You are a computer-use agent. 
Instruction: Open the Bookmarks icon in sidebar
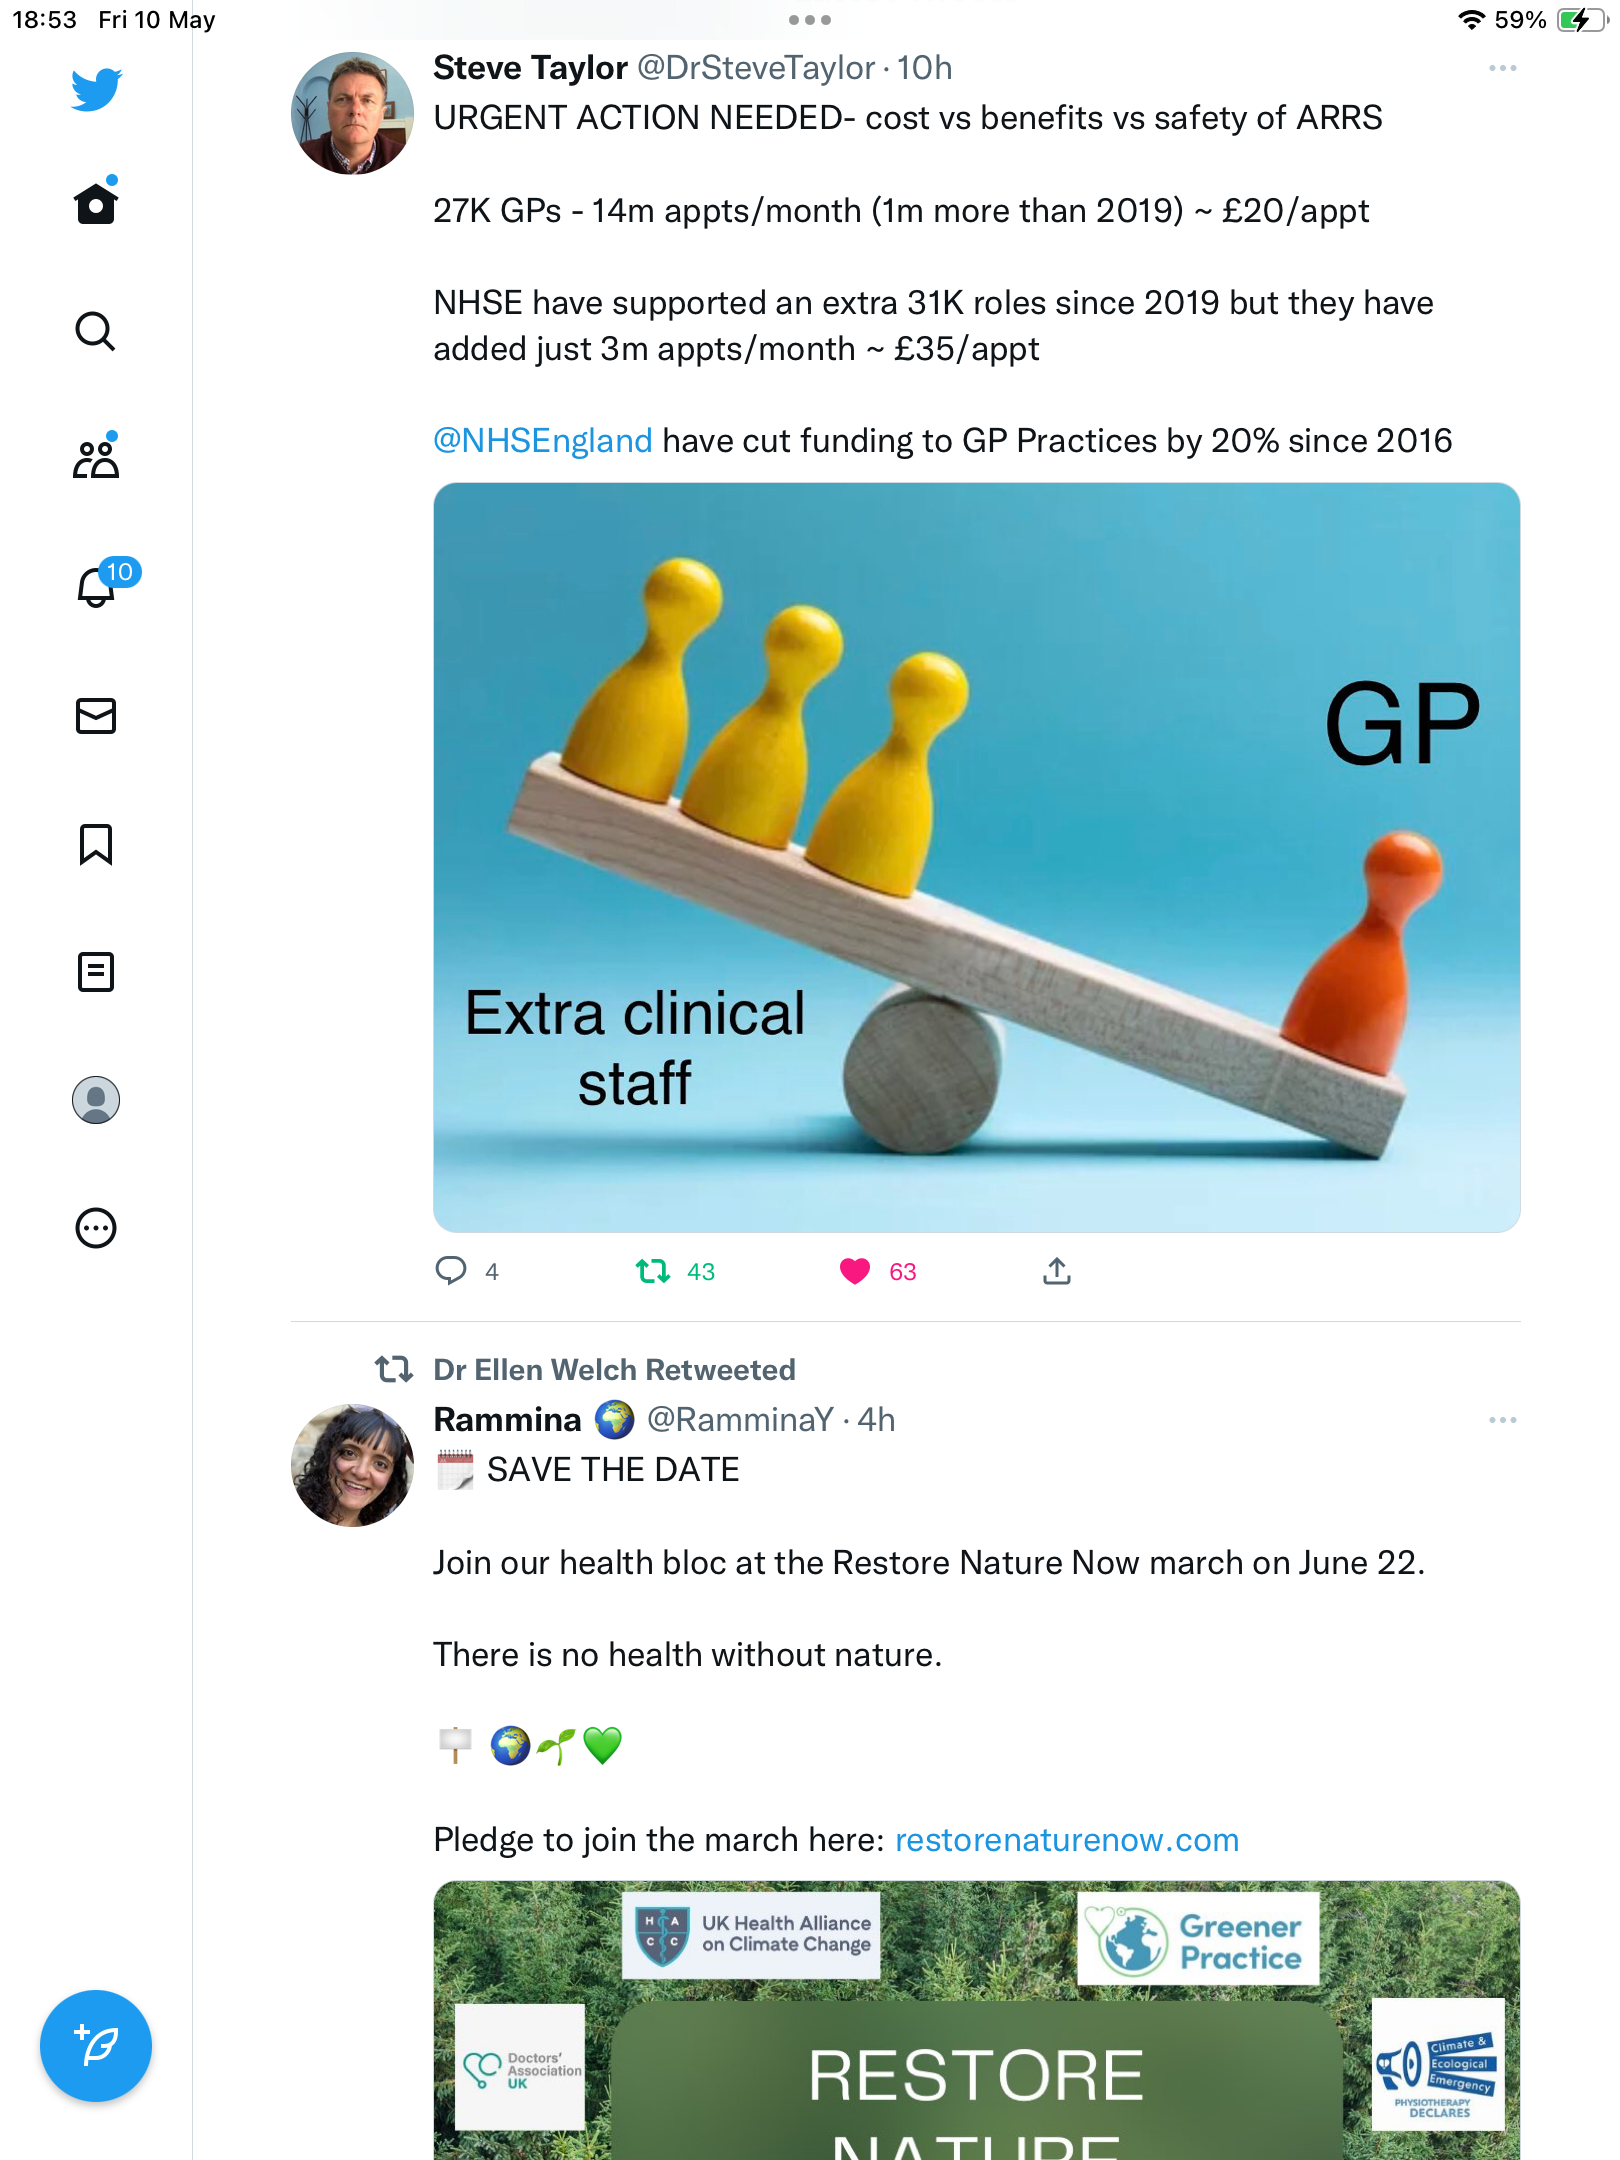(x=96, y=844)
